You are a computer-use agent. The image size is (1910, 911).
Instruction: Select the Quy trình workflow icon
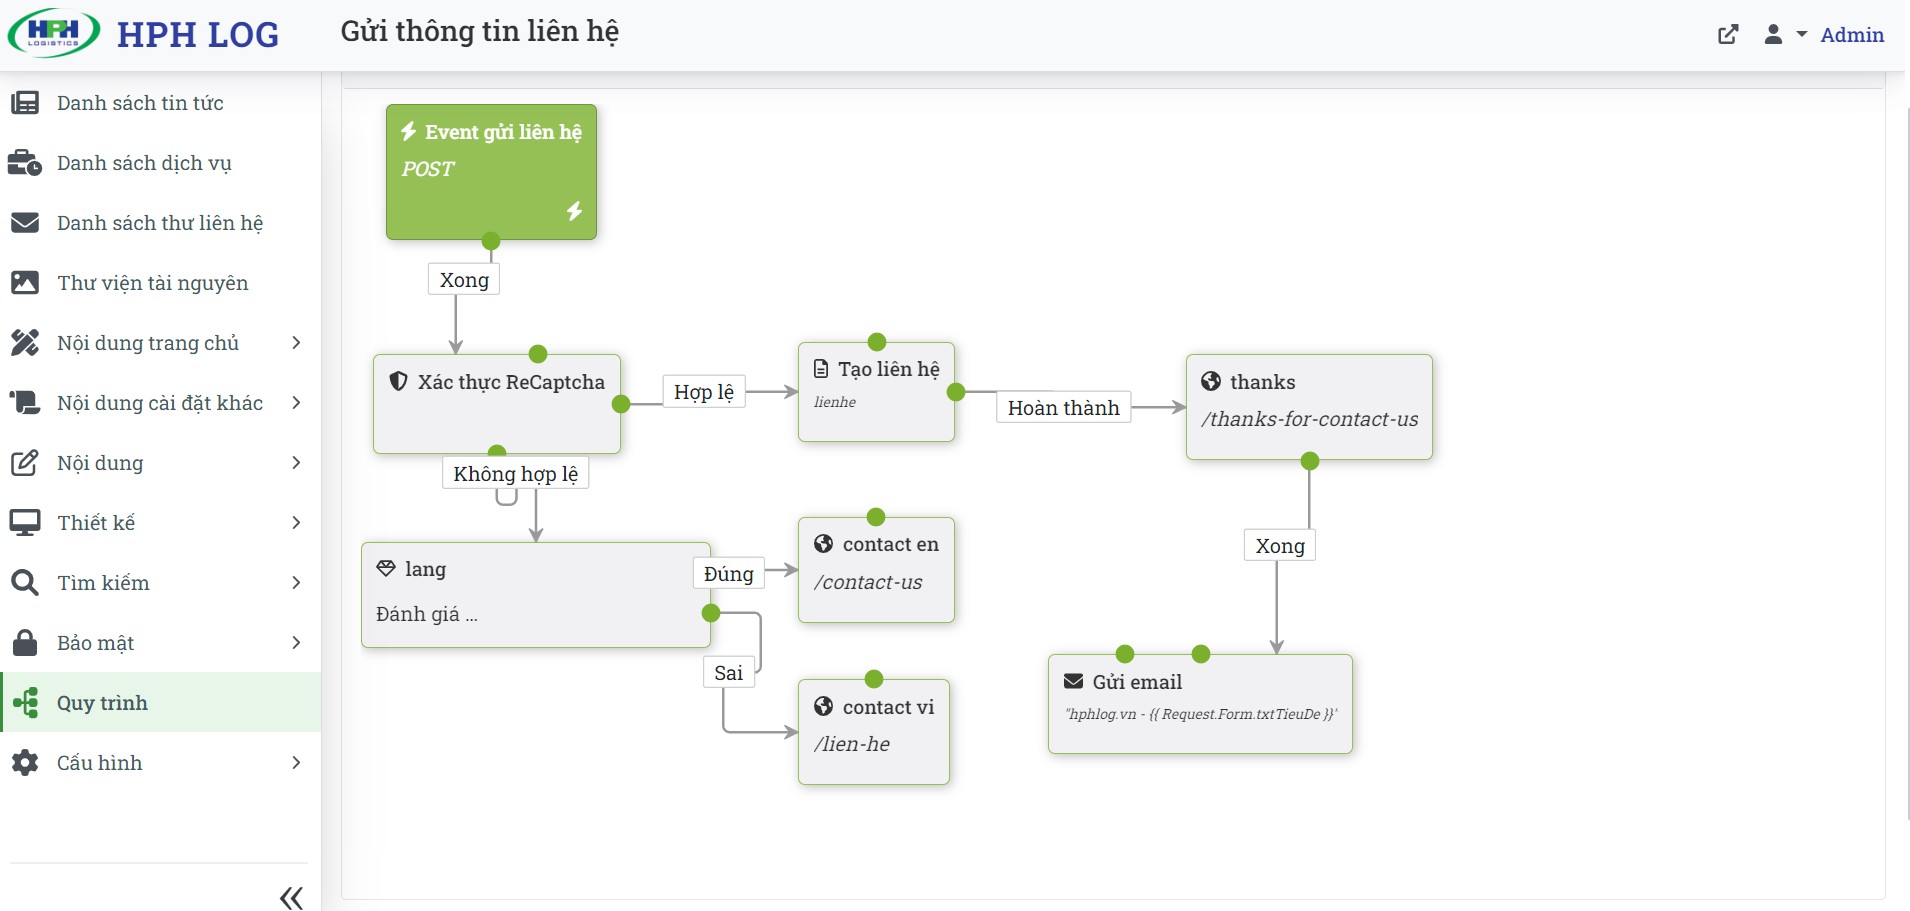coord(25,703)
